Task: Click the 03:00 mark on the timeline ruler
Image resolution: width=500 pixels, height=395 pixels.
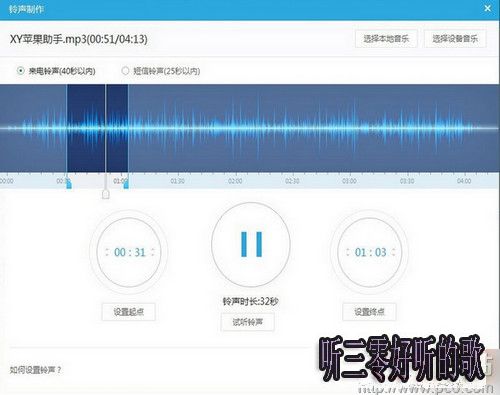Action: click(349, 181)
